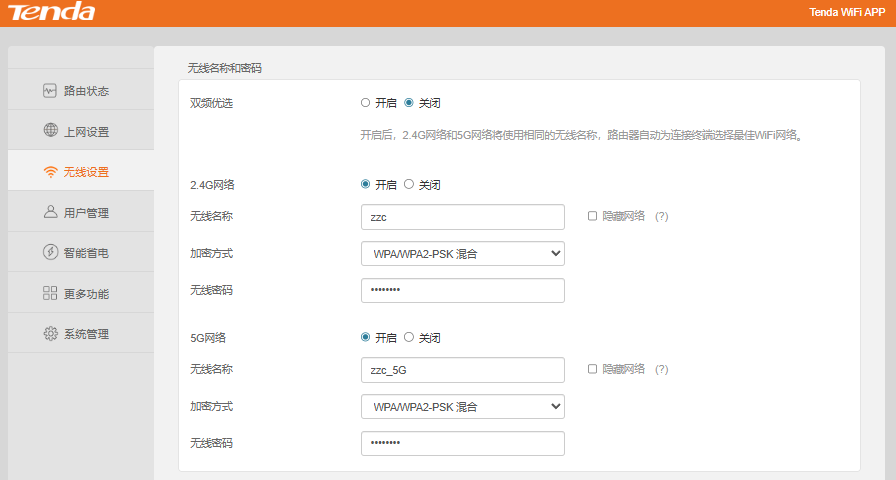Click the 5G网络 label
Screen dimensions: 896x480
(207, 338)
